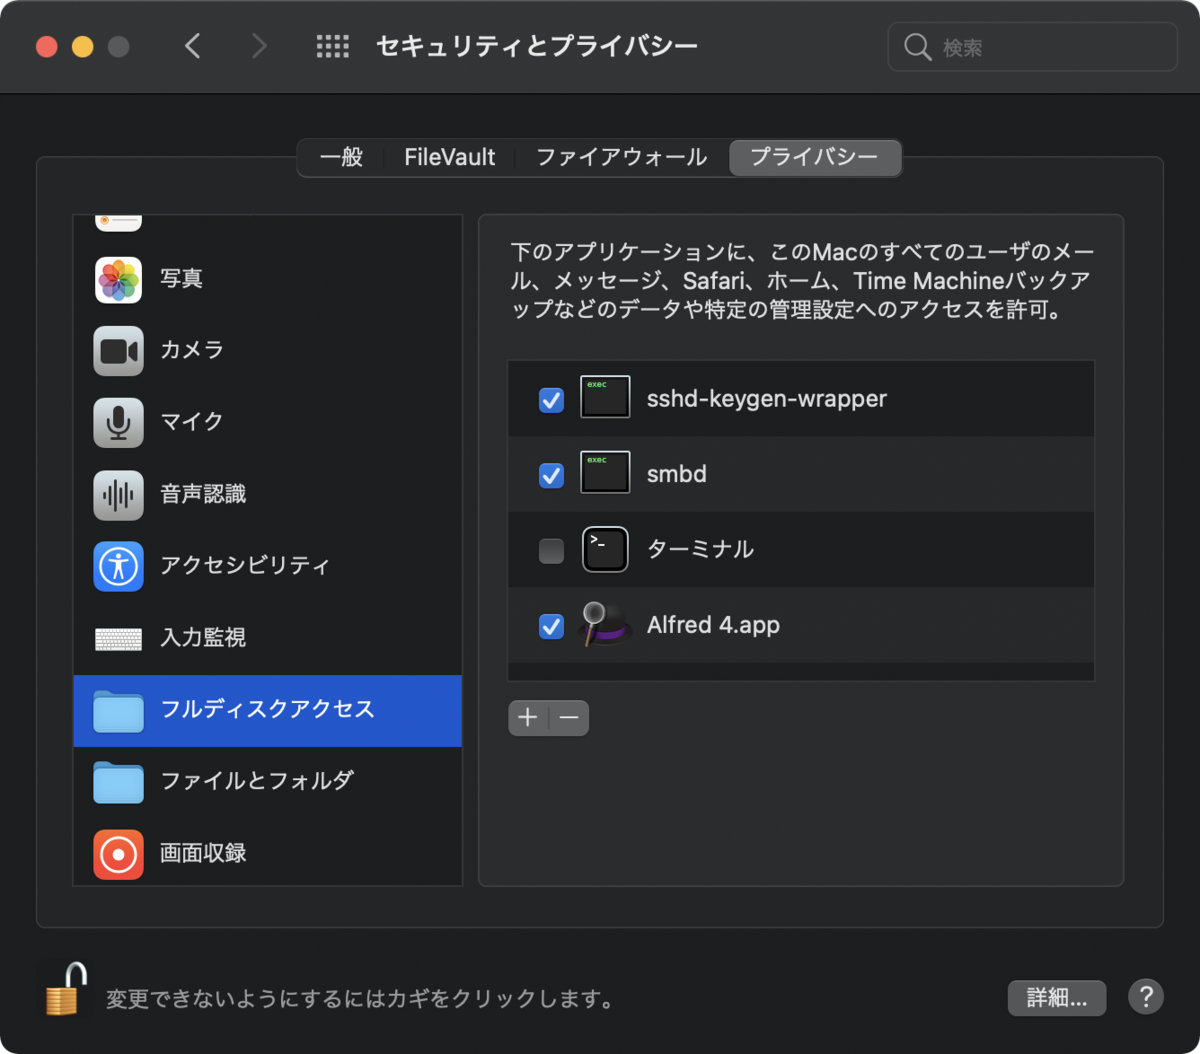Enable Full Disk Access for ターミナル
This screenshot has height=1054, width=1200.
point(551,550)
